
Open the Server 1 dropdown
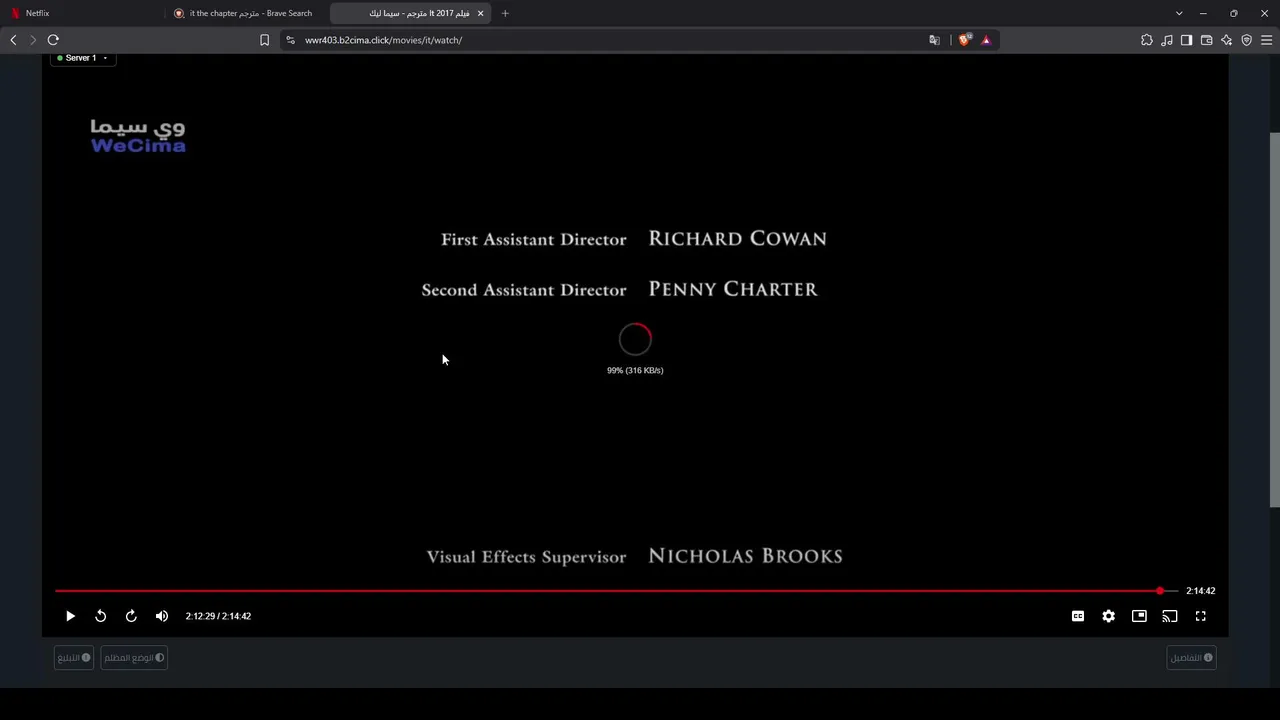[82, 58]
